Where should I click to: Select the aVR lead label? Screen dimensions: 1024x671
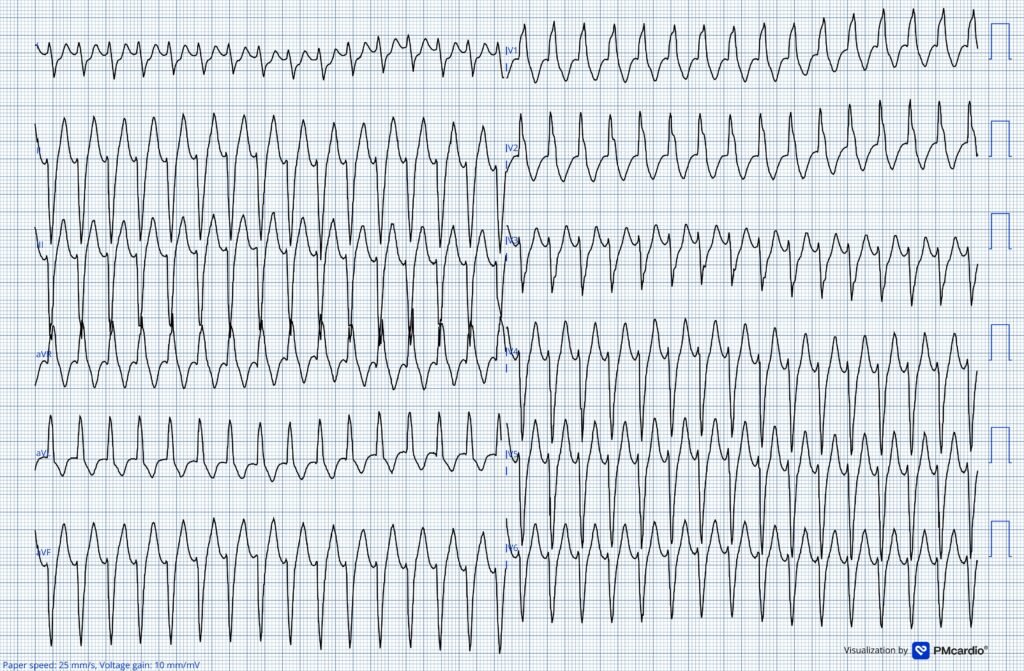[x=44, y=354]
